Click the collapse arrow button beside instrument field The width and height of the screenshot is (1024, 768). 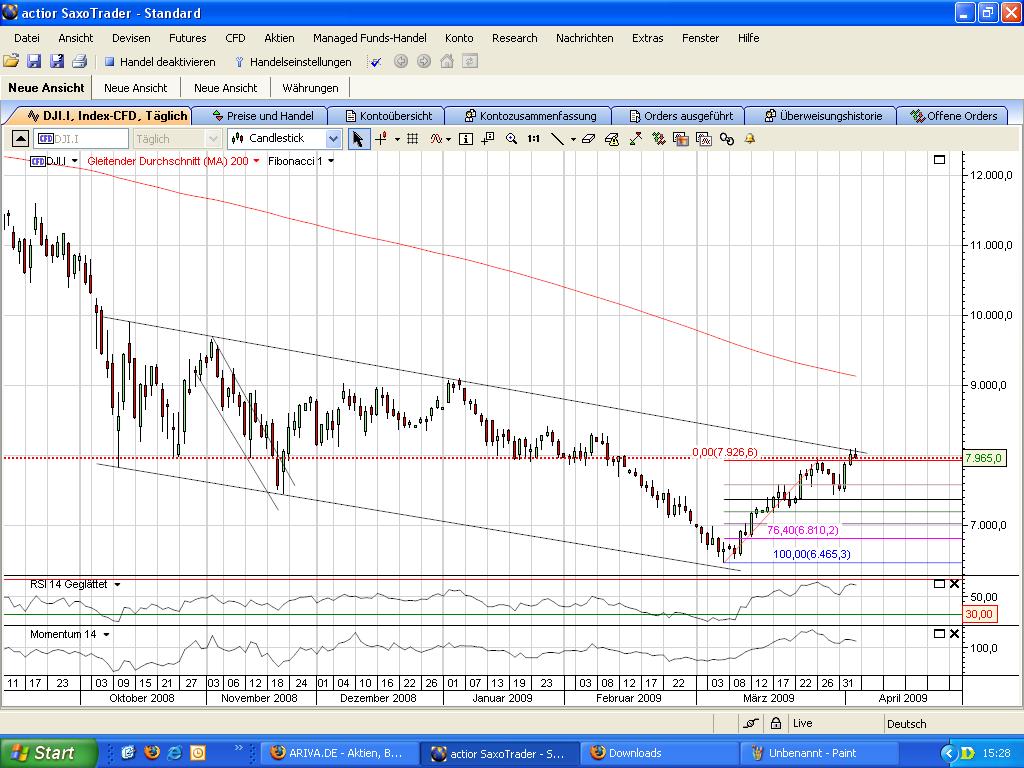(20, 138)
